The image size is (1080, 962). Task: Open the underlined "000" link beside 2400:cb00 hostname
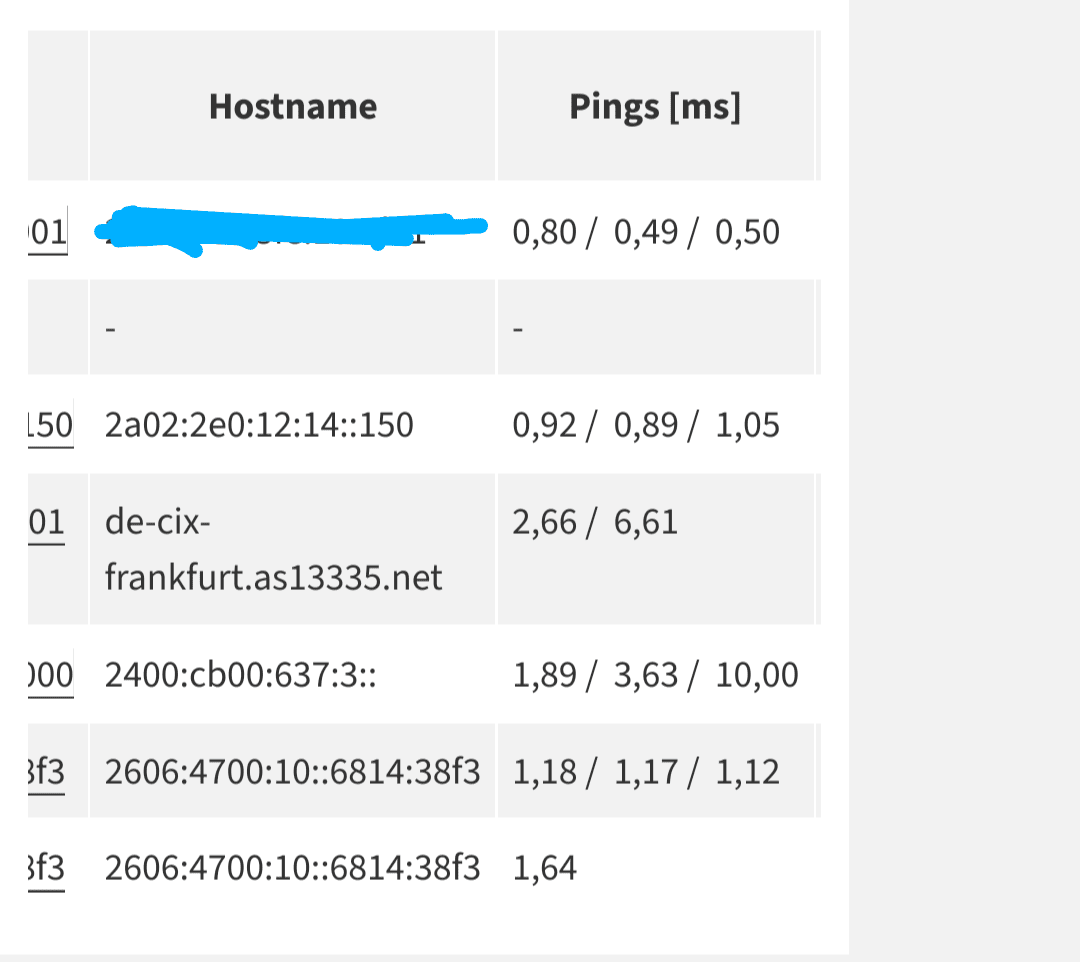[x=50, y=675]
